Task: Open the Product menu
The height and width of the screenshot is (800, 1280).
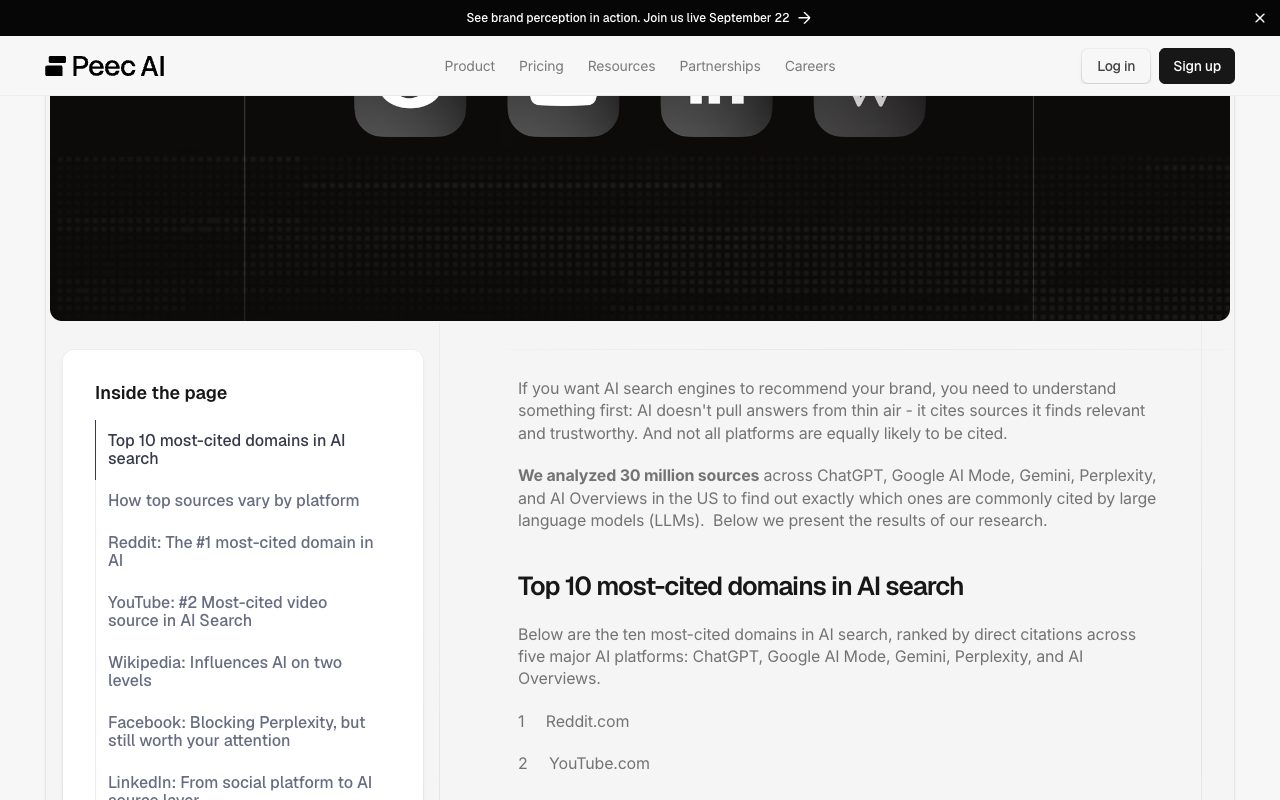Action: click(469, 66)
